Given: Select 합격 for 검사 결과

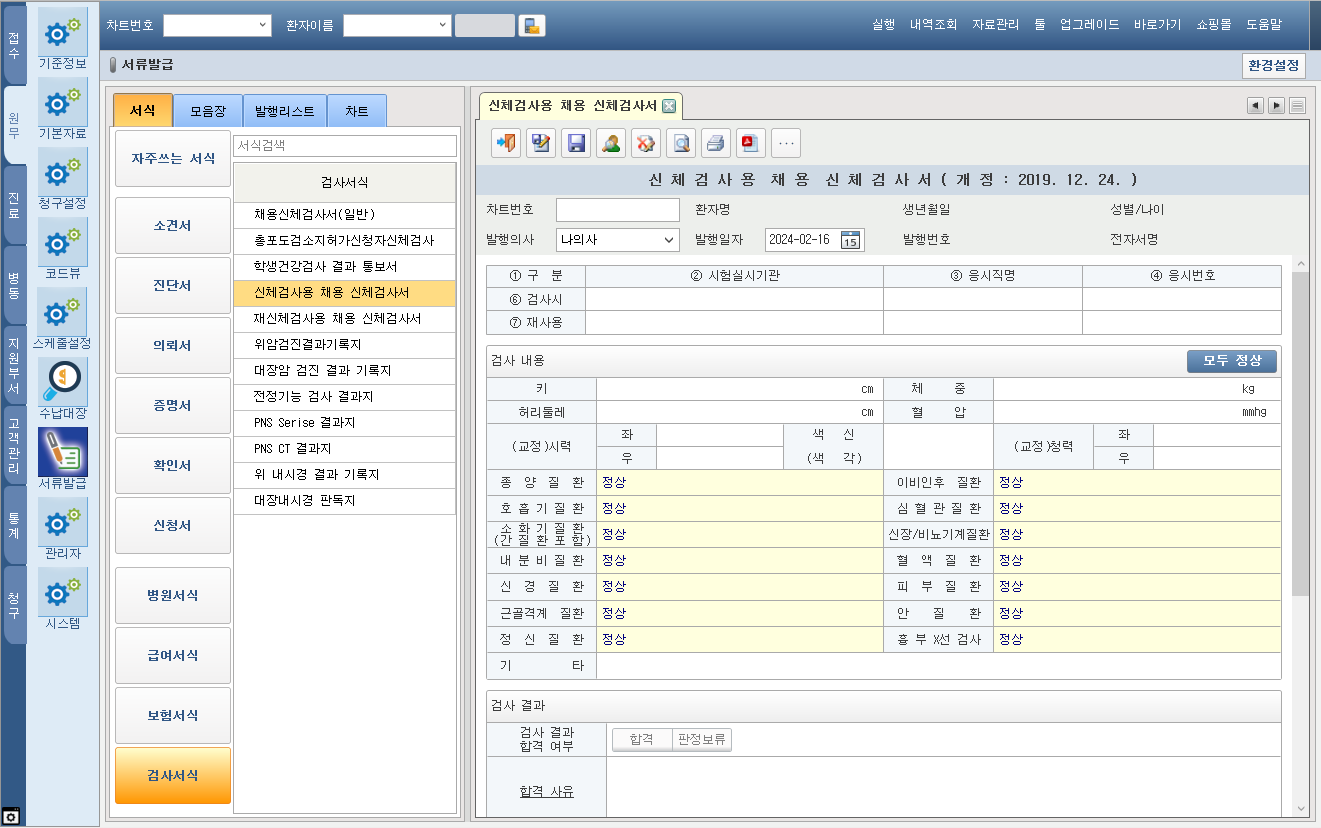Looking at the screenshot, I should pyautogui.click(x=641, y=740).
